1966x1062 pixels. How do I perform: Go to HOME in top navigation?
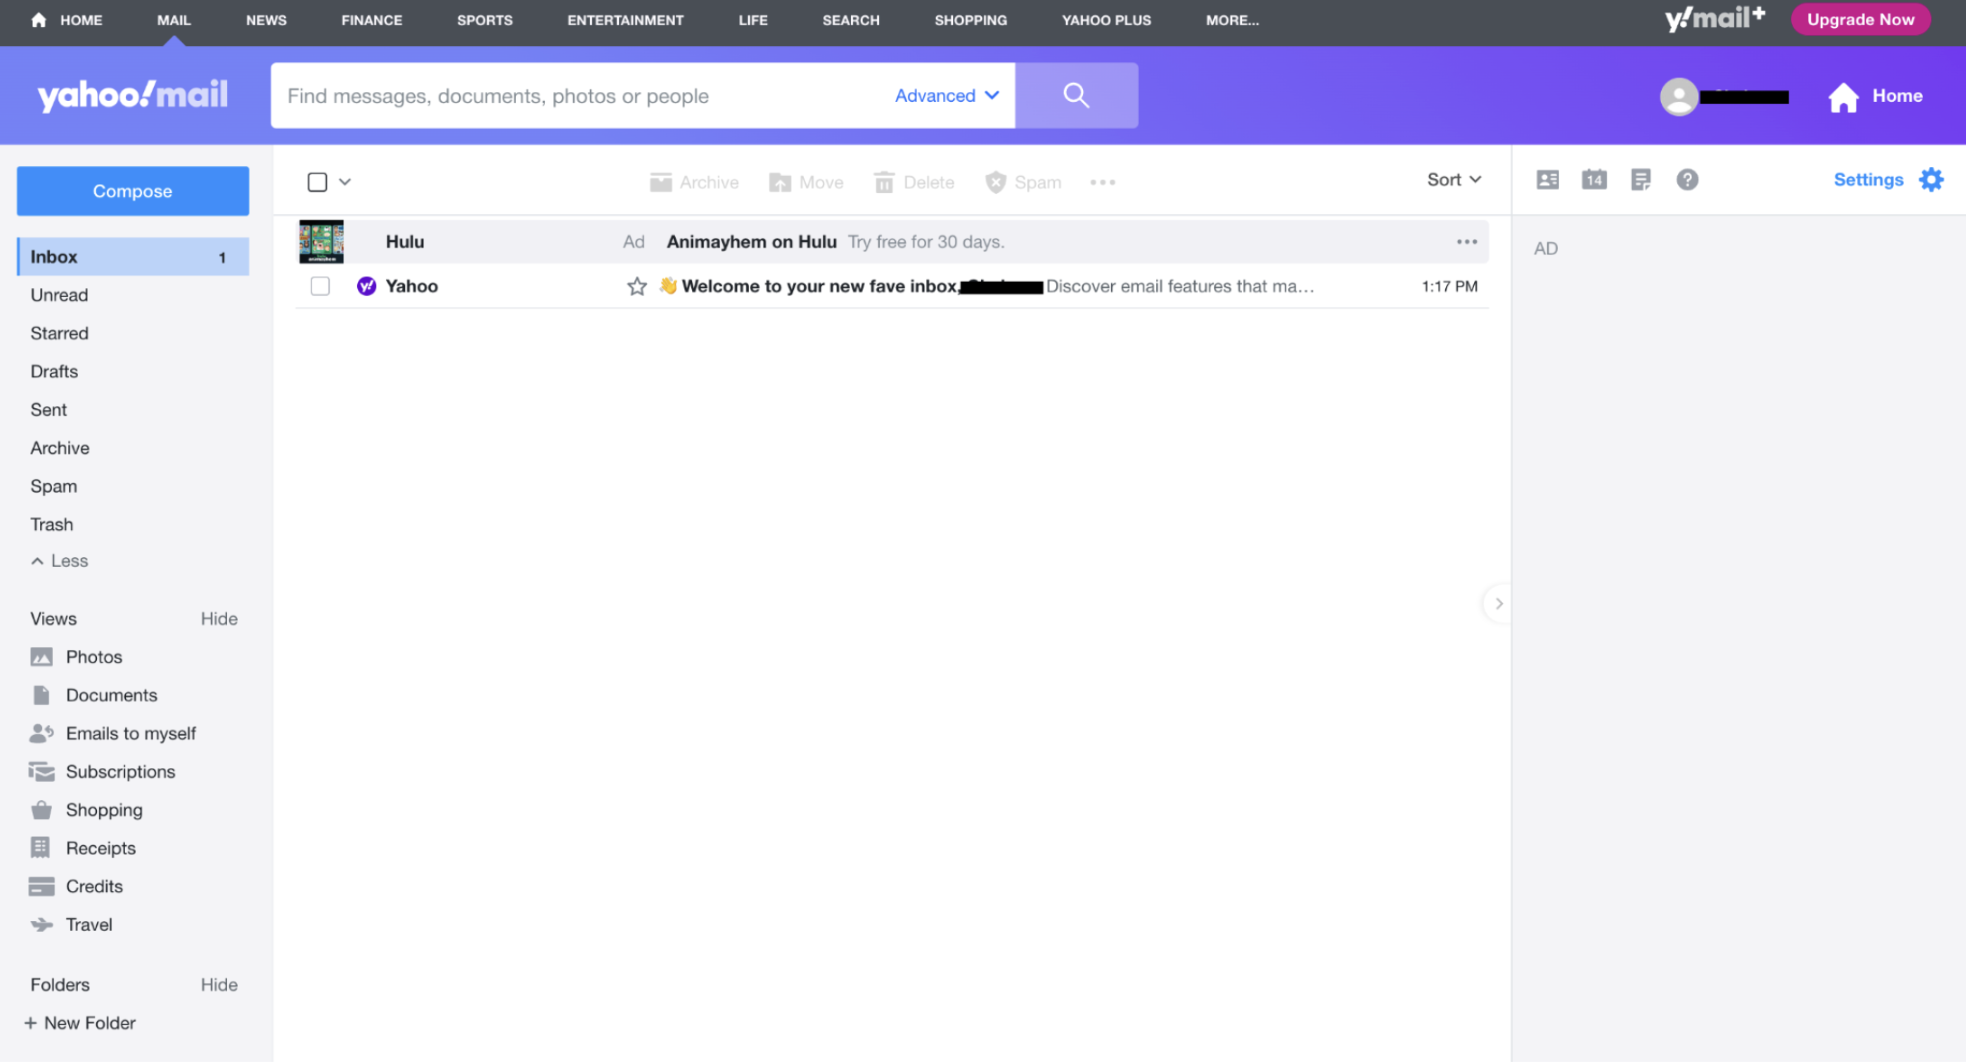(x=67, y=20)
